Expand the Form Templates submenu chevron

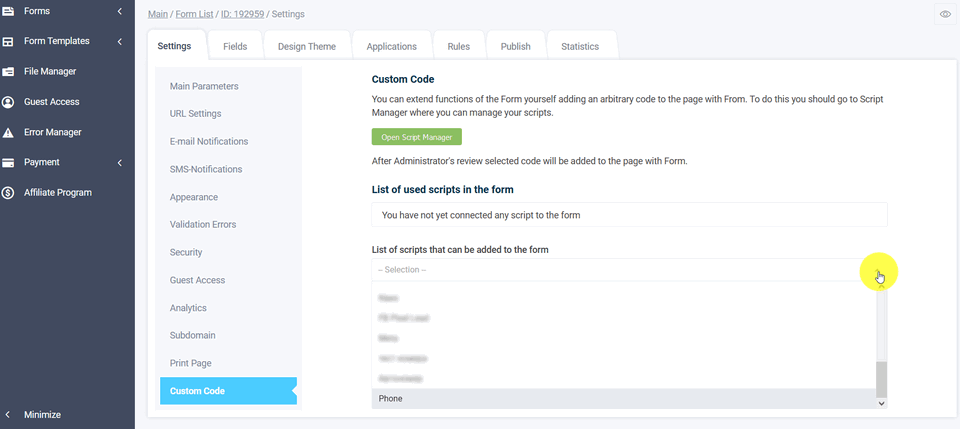point(120,42)
